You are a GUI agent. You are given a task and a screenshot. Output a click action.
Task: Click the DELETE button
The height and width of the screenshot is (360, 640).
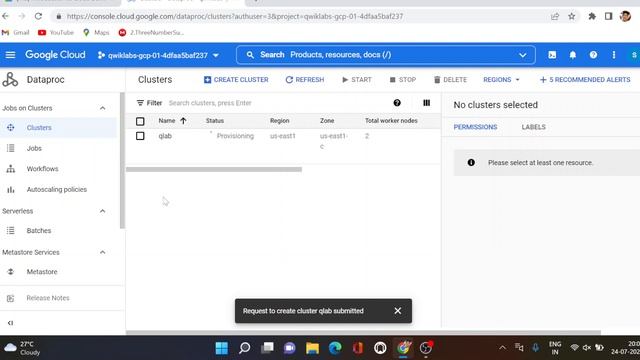[450, 80]
